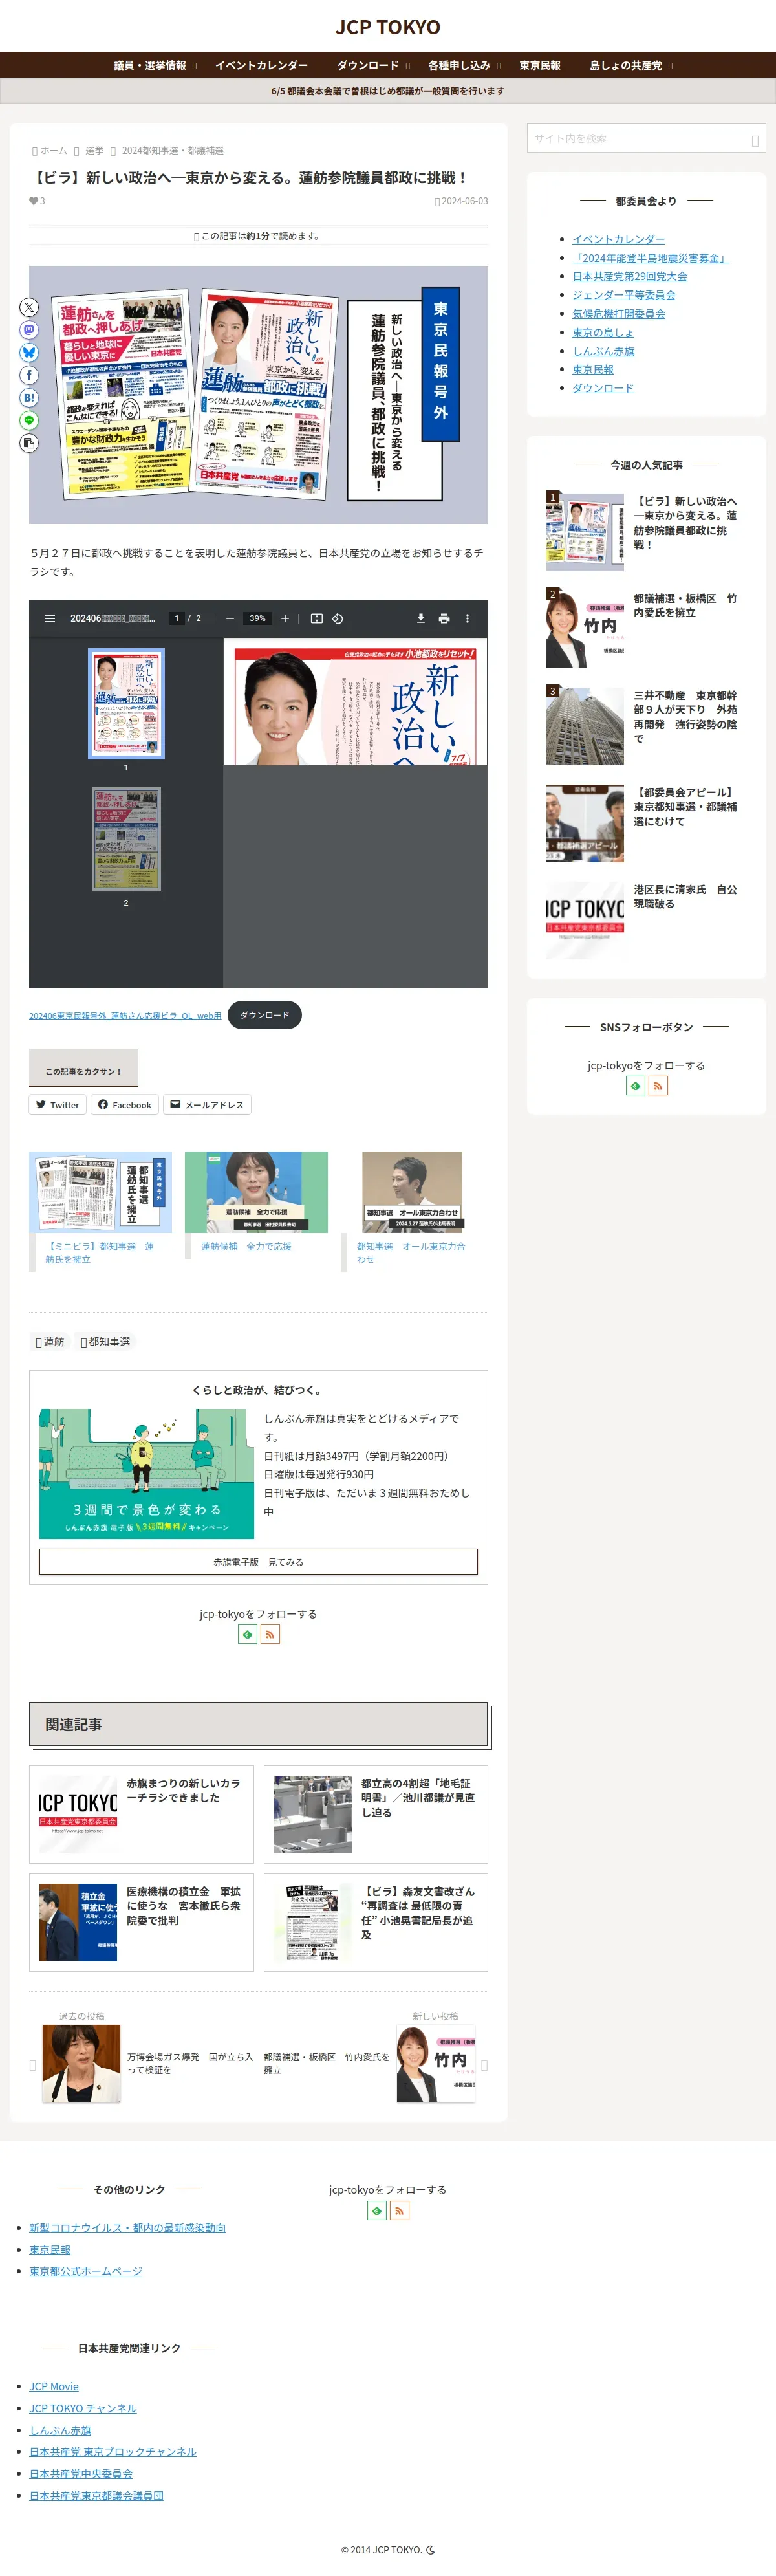Open popular article 港区長に清家氏
Viewport: 776px width, 2576px height.
(646, 920)
